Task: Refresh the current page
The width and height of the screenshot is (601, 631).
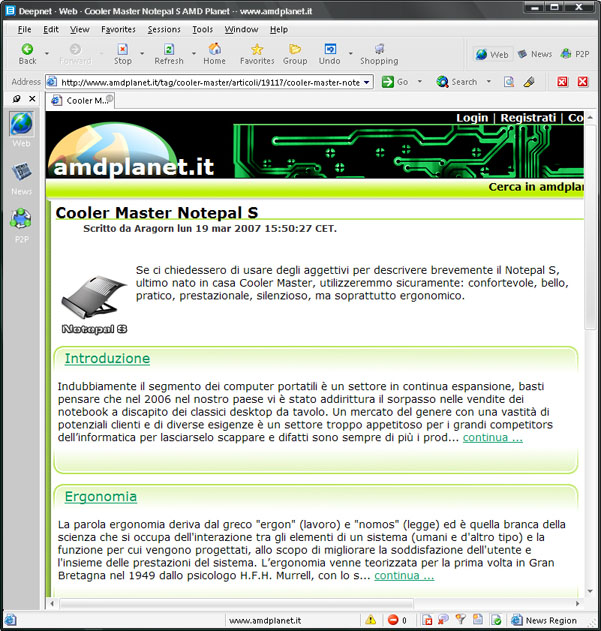Action: [169, 54]
